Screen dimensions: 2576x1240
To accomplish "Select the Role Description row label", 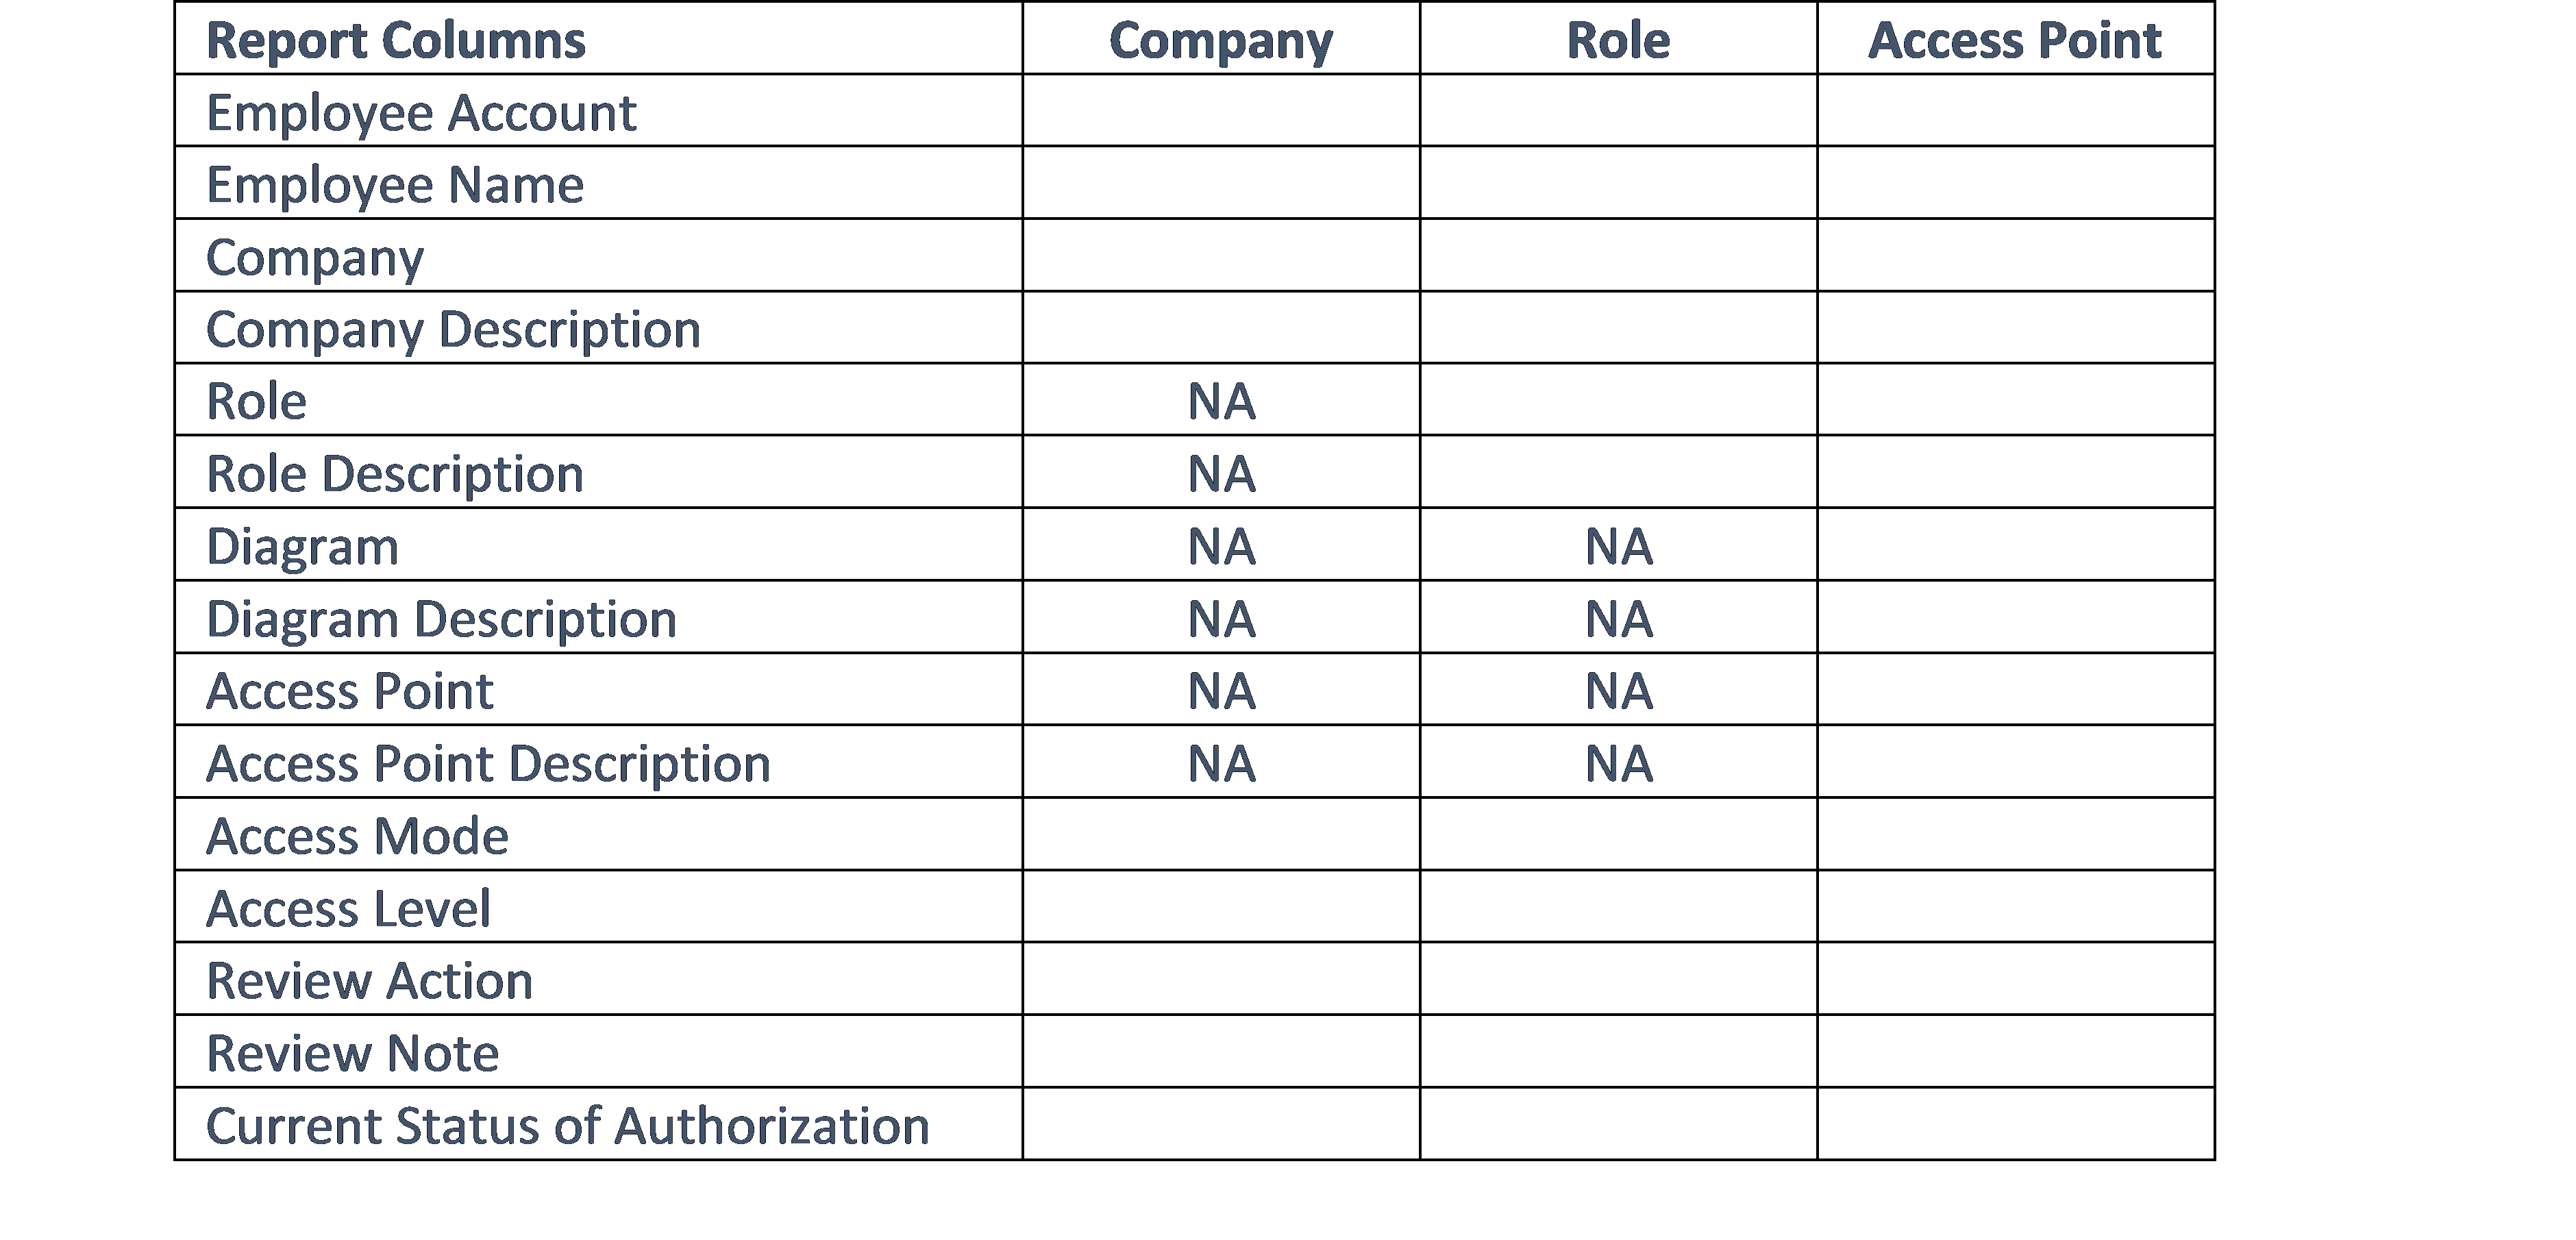I will [x=395, y=474].
